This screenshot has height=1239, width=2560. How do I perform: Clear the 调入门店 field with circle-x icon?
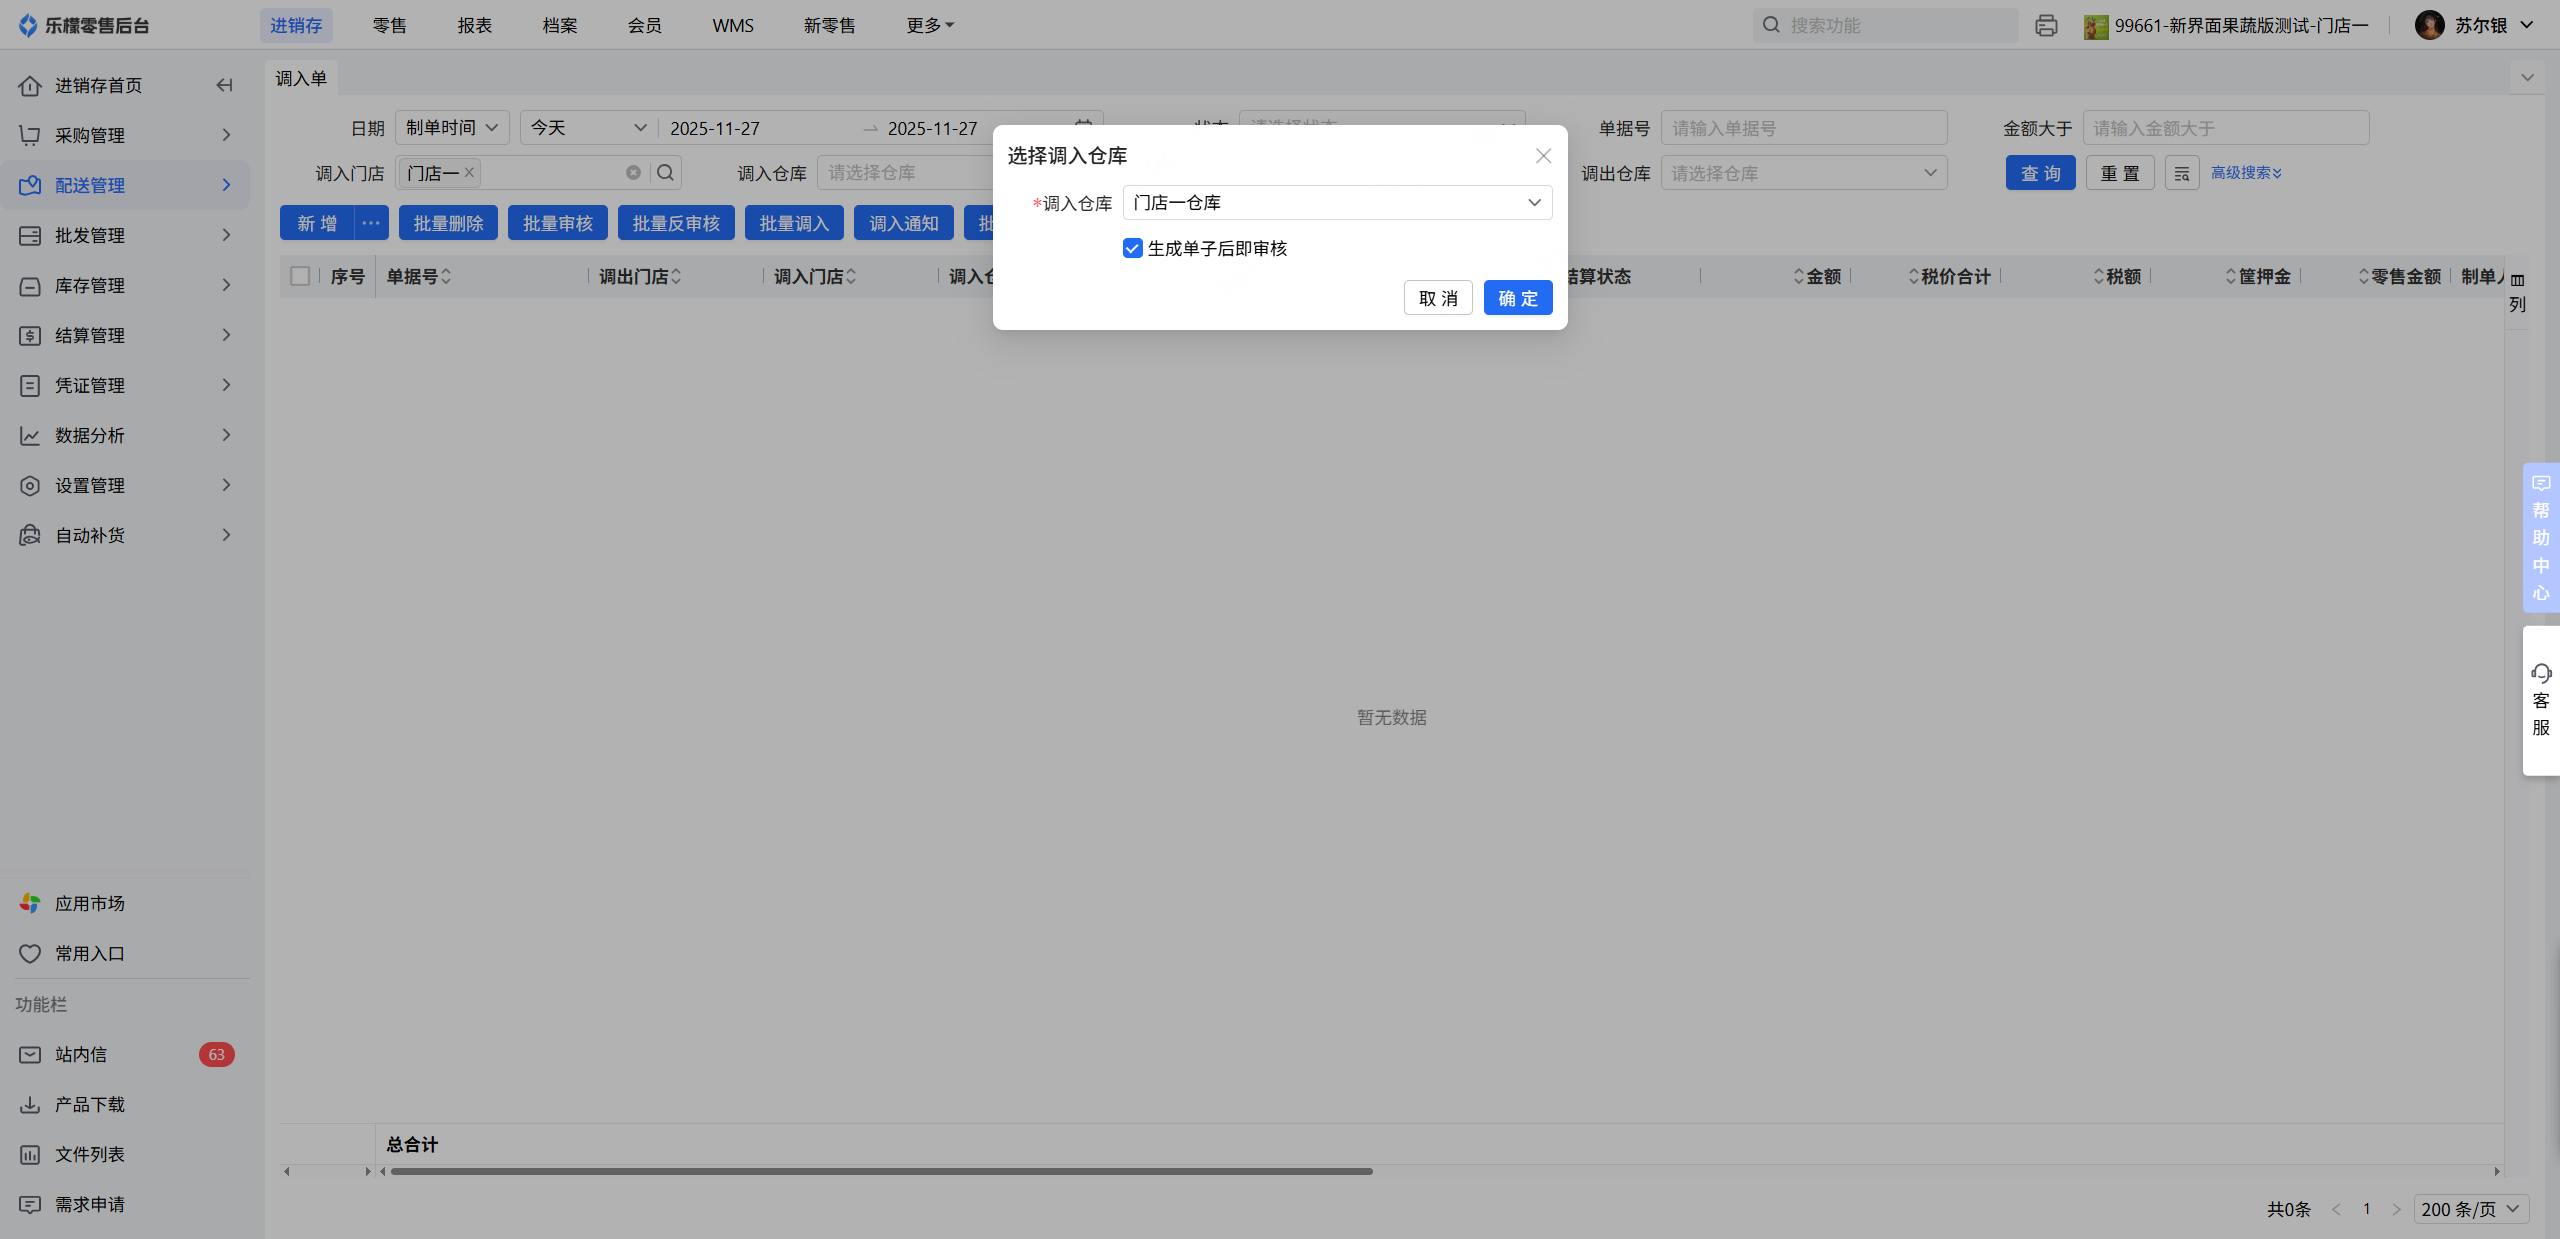coord(633,173)
